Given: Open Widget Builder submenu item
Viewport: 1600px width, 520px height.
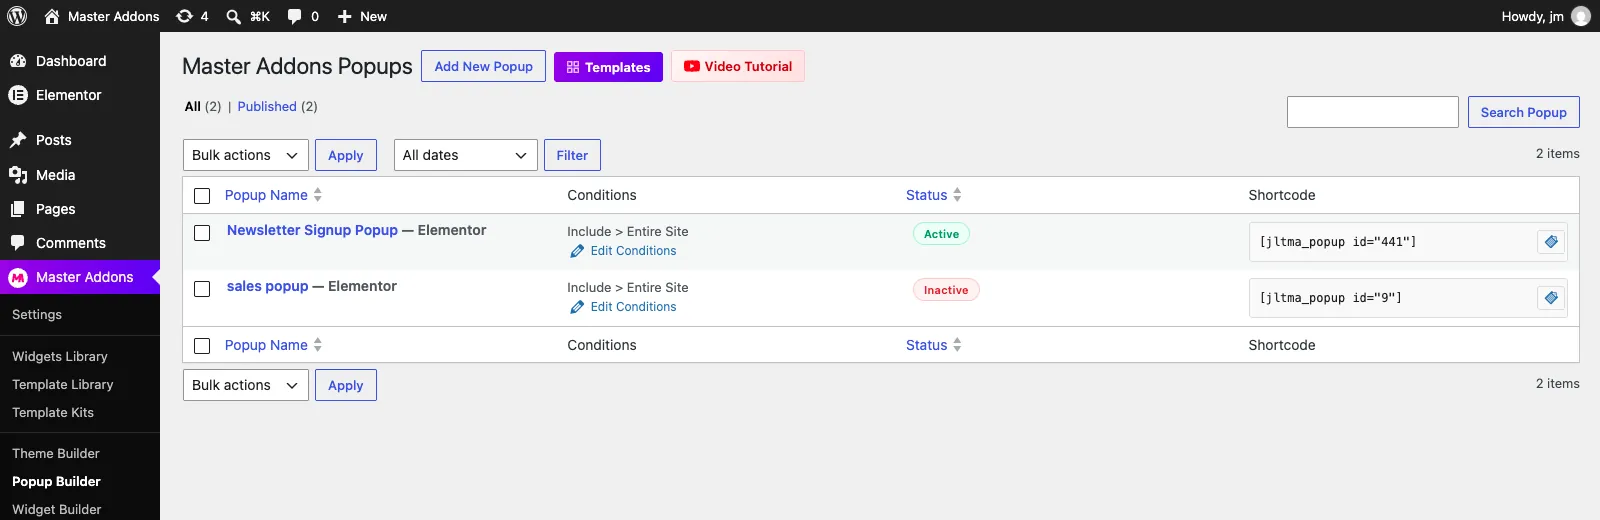Looking at the screenshot, I should point(57,509).
